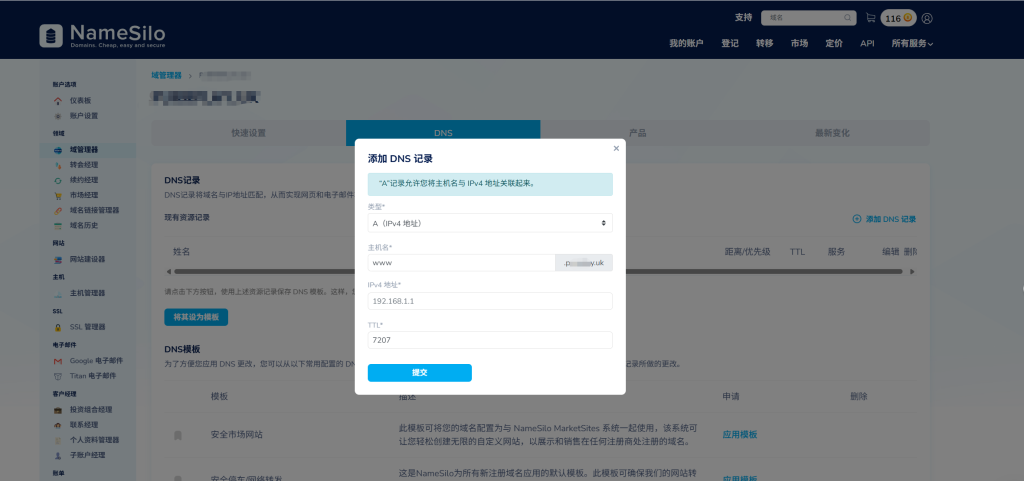Click the 服务 column header
This screenshot has height=481, width=1024.
837,252
